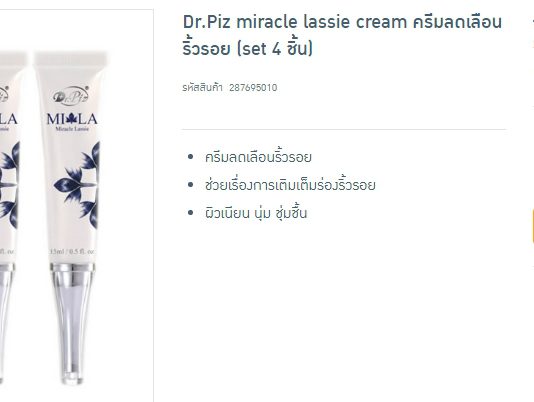Click the 15ml volume label on right tube
Image resolution: width=534 pixels, height=402 pixels.
tap(72, 252)
